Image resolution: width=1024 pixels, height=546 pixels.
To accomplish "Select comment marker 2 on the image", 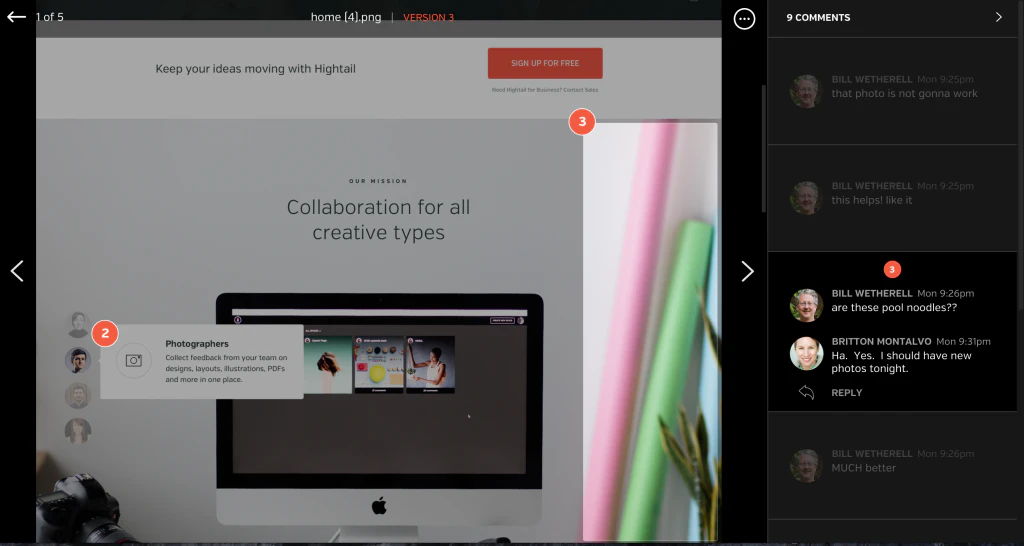I will click(105, 334).
